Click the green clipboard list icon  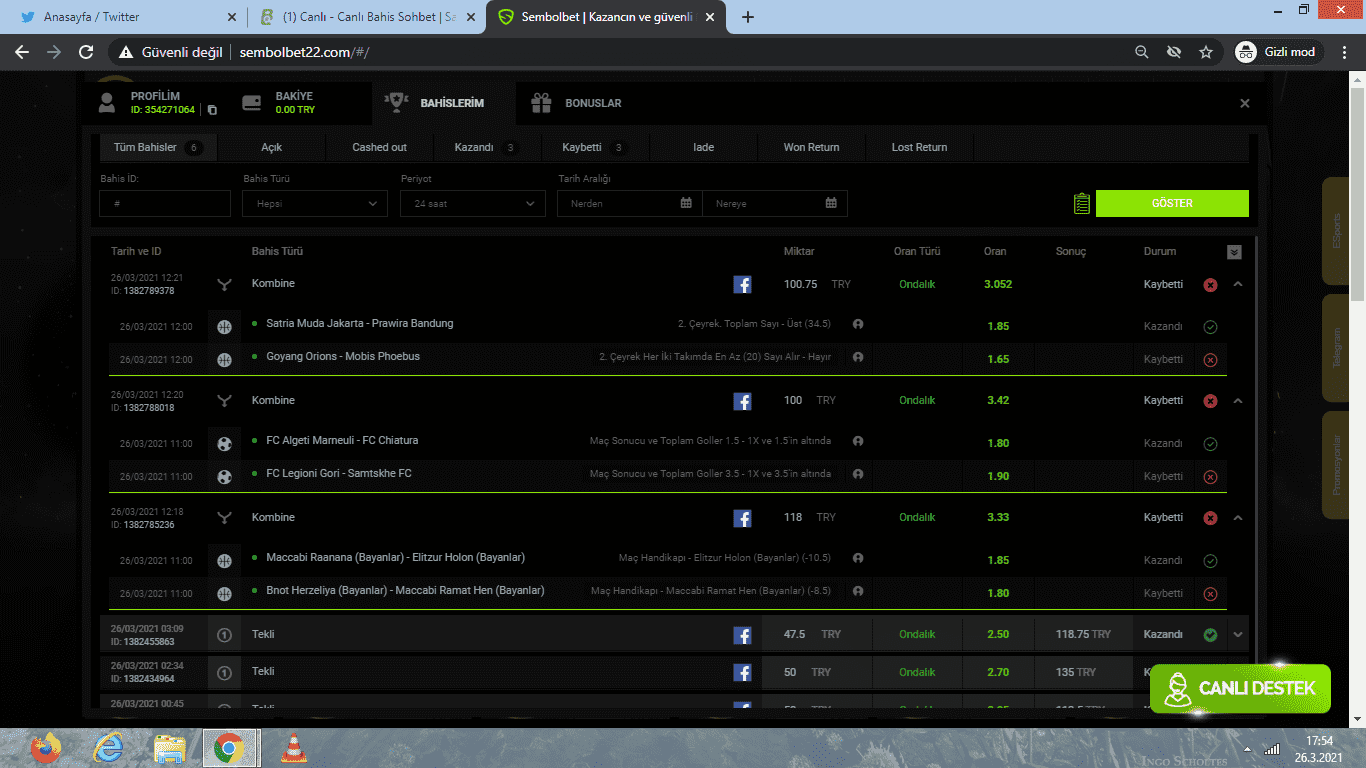click(1081, 203)
